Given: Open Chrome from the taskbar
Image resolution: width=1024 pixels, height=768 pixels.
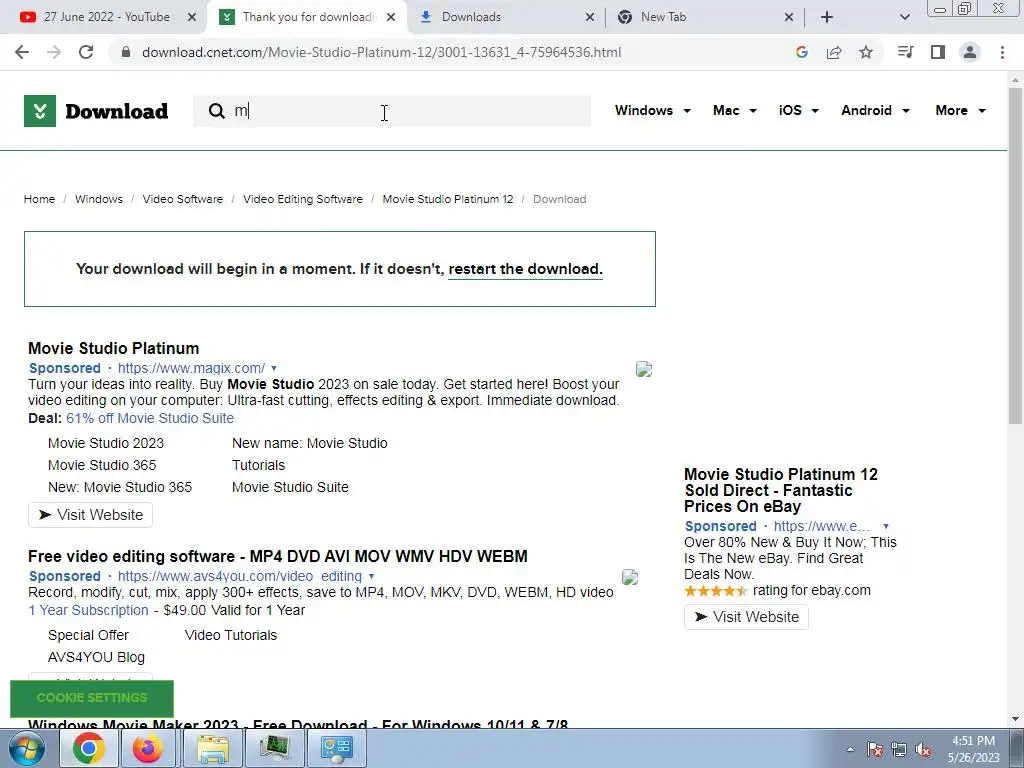Looking at the screenshot, I should tap(89, 748).
